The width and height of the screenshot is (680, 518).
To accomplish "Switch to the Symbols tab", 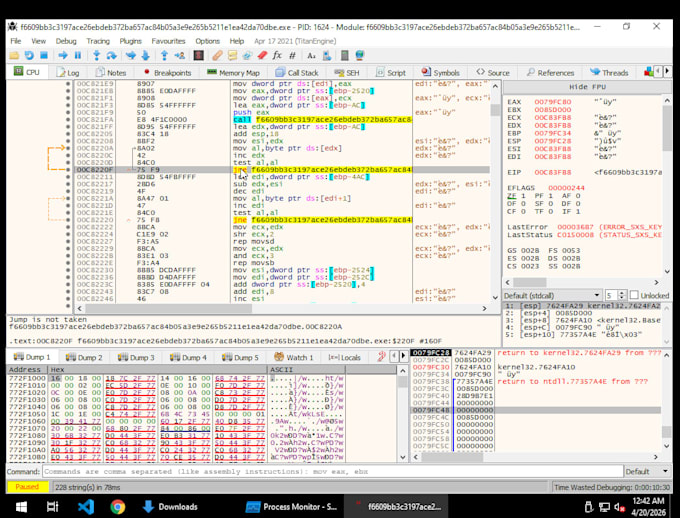I will [440, 72].
